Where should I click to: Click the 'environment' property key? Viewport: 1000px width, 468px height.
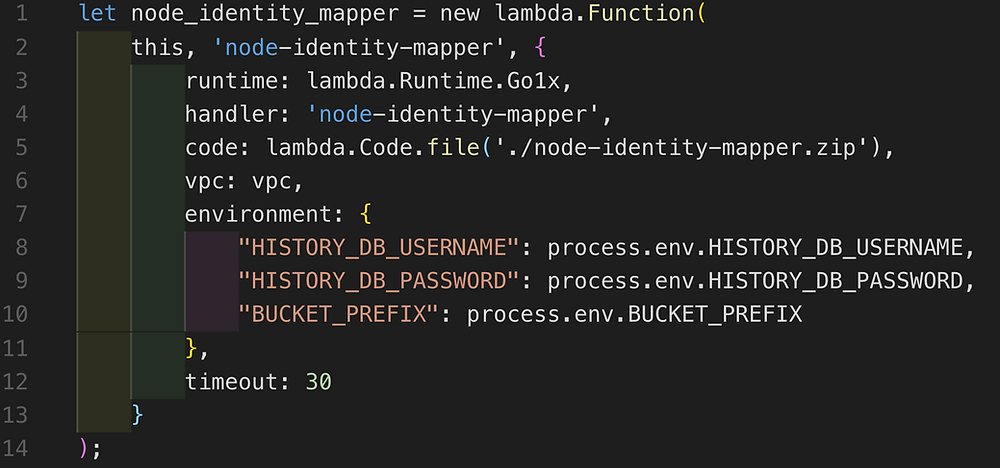(x=258, y=214)
